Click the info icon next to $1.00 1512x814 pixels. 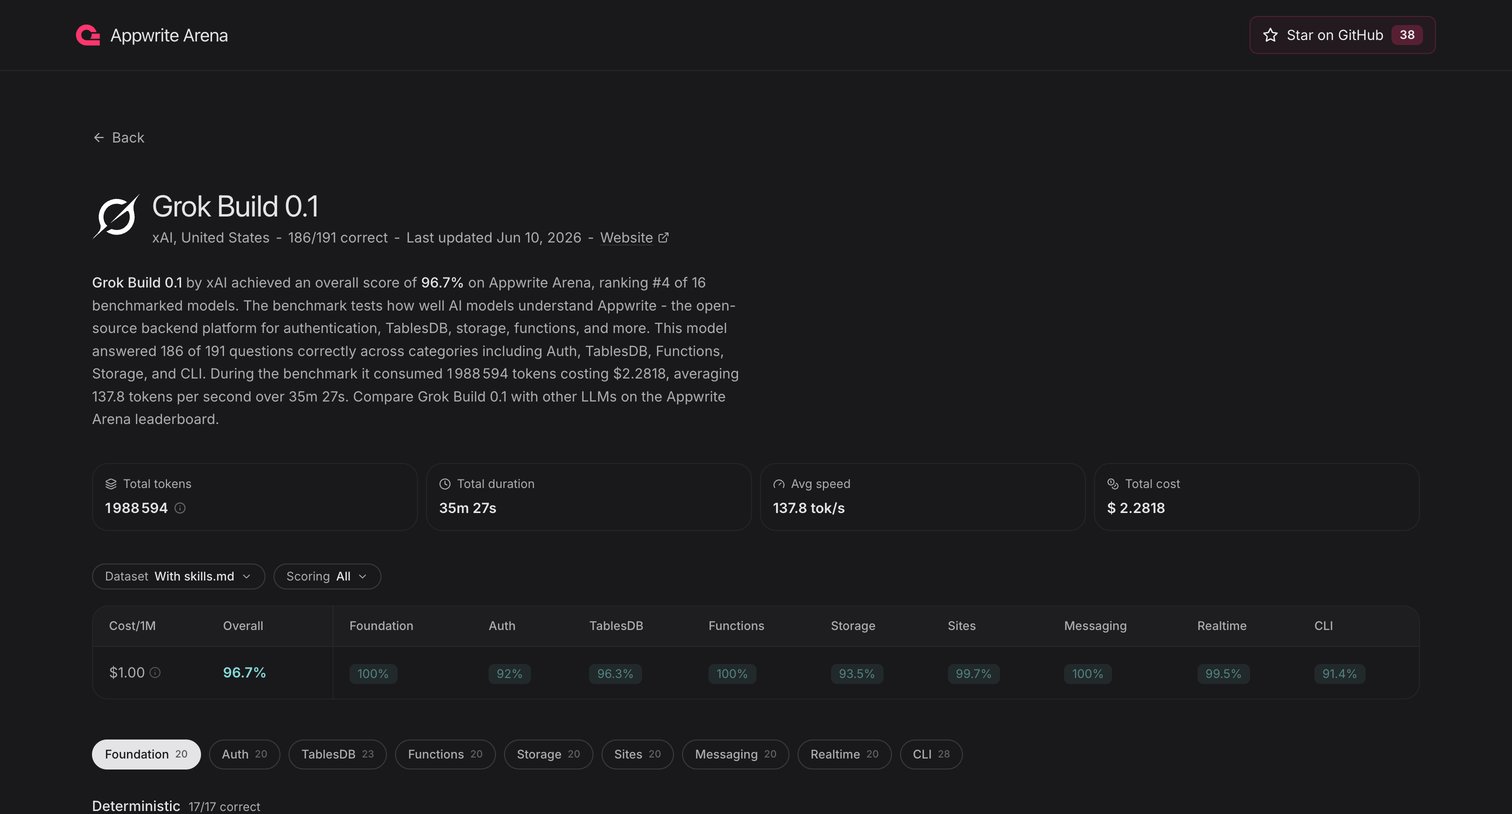pos(155,673)
